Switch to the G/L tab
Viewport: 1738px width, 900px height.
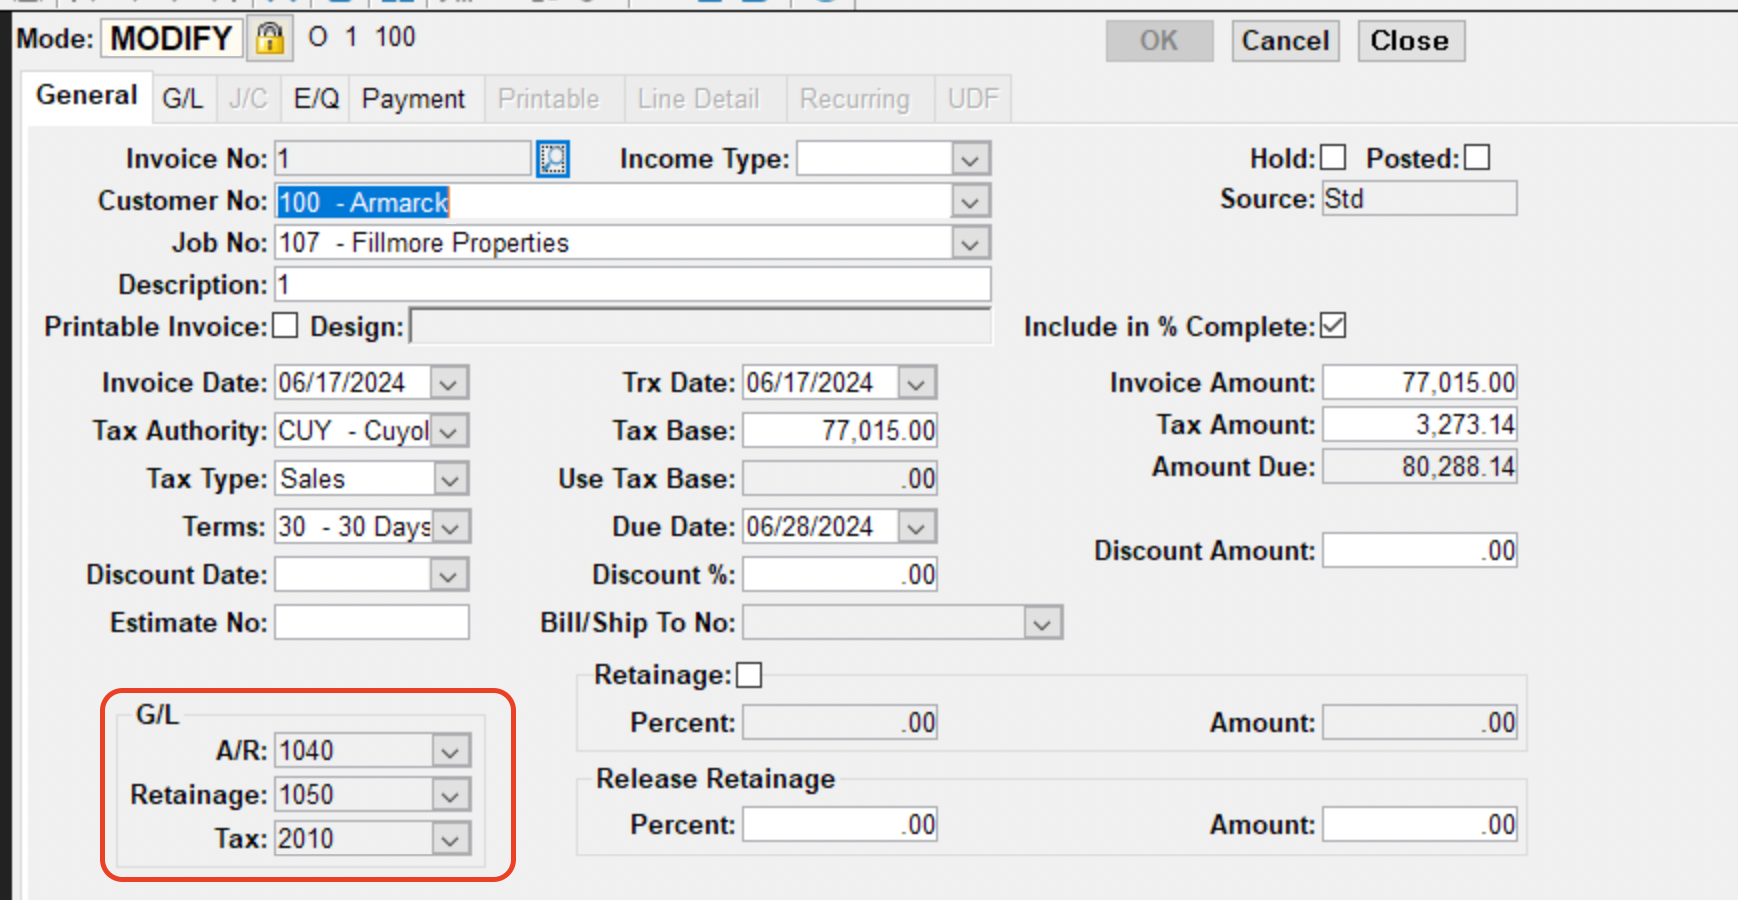click(183, 99)
